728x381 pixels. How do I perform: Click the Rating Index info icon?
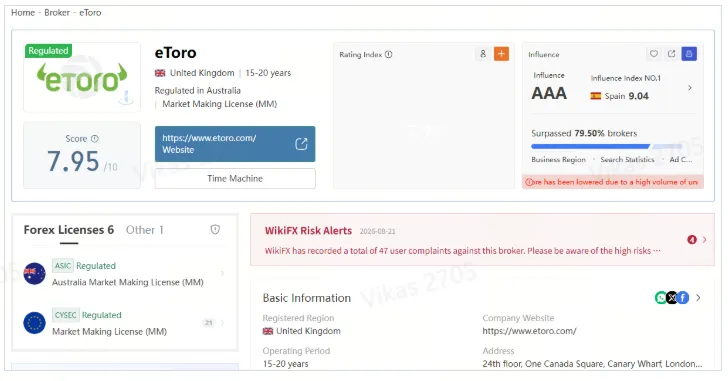pos(389,54)
